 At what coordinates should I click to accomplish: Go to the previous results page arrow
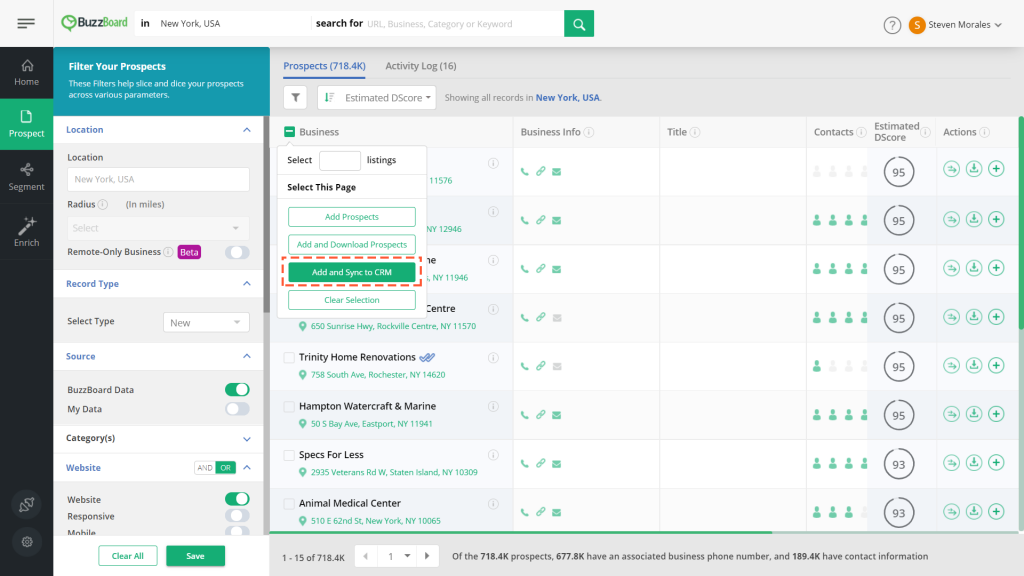point(366,556)
